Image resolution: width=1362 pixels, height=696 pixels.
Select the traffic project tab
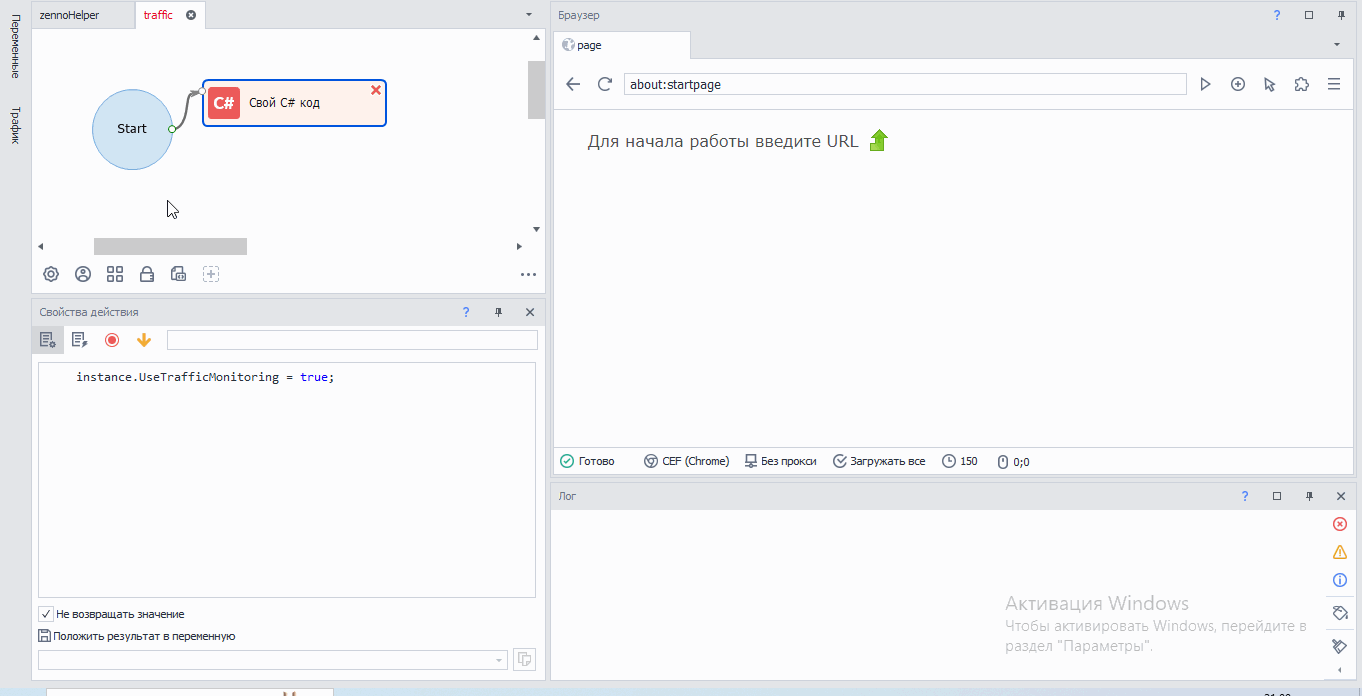pyautogui.click(x=158, y=15)
